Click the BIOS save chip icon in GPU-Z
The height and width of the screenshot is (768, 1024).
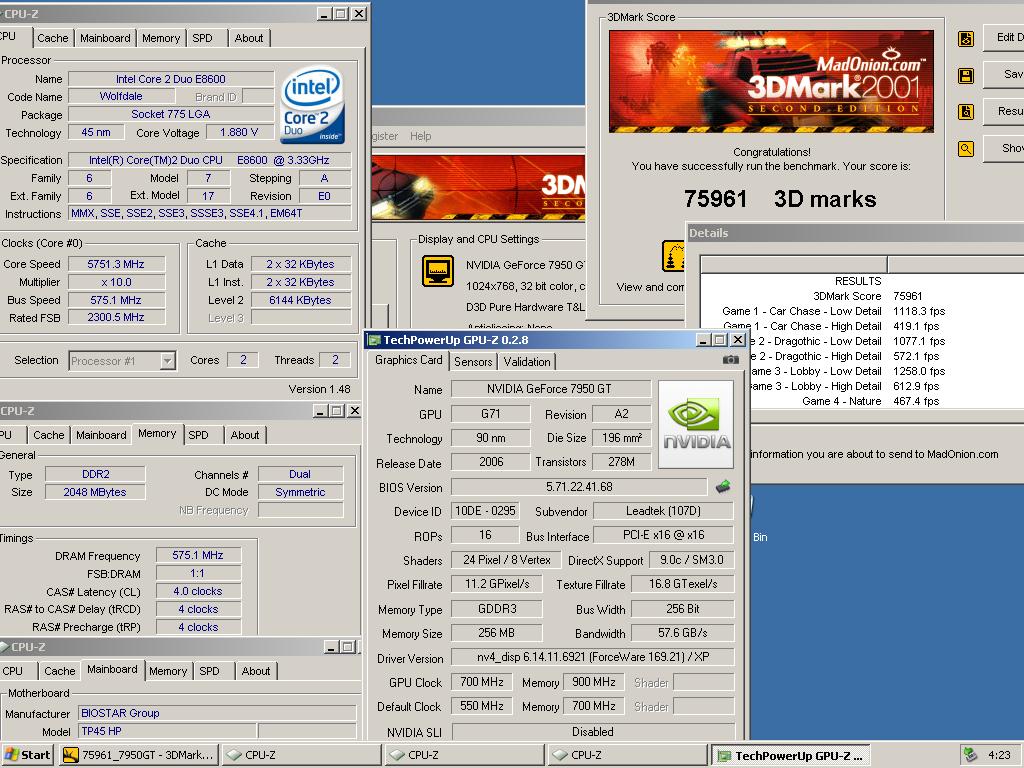722,487
